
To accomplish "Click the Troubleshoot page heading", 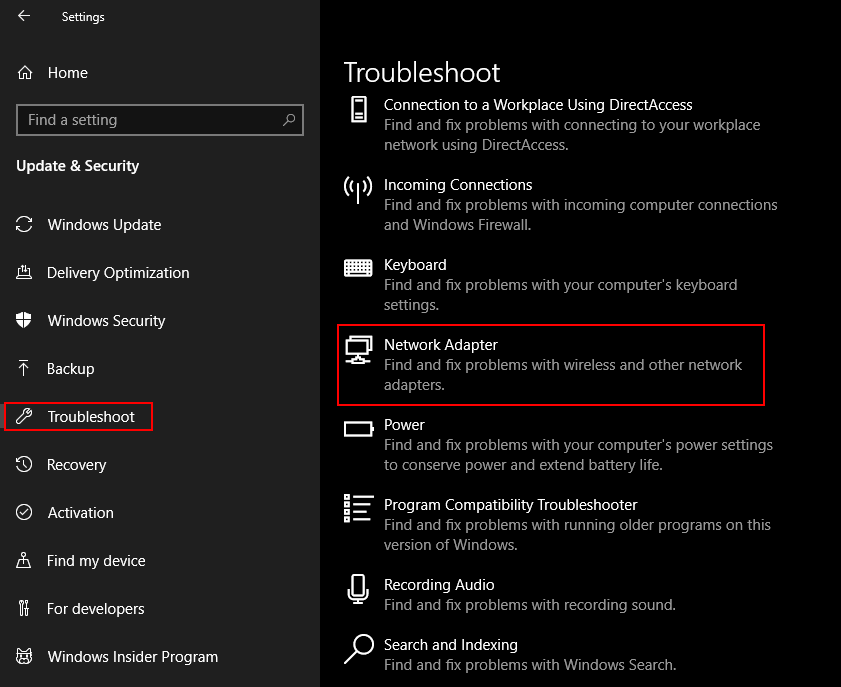I will pyautogui.click(x=422, y=73).
